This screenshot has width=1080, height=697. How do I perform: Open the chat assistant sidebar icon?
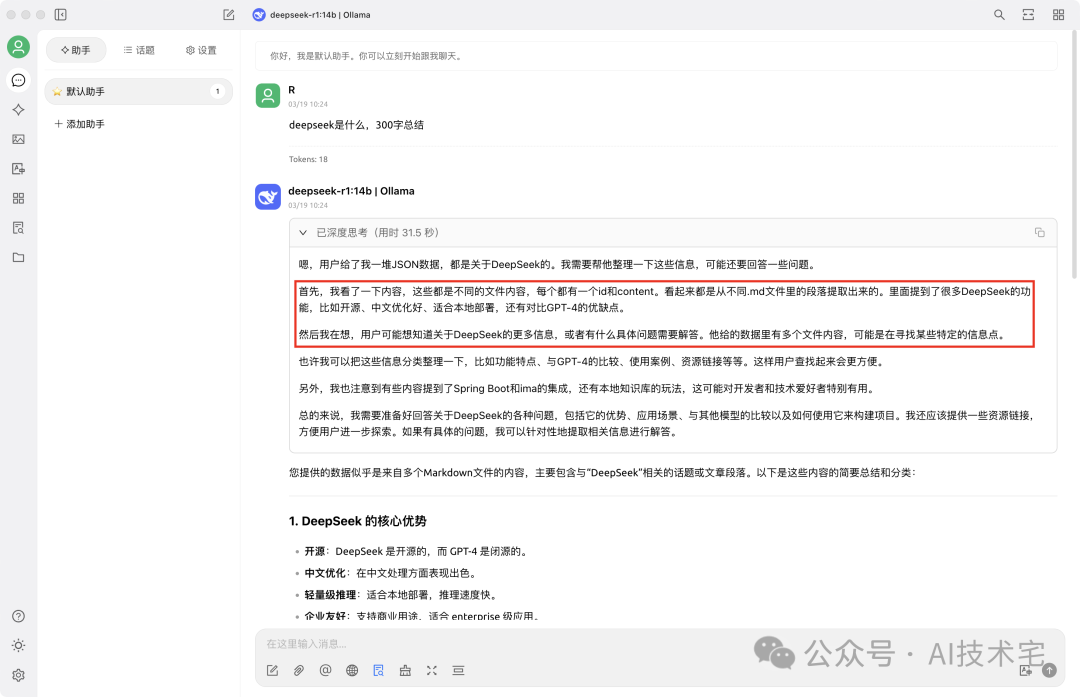(x=19, y=81)
